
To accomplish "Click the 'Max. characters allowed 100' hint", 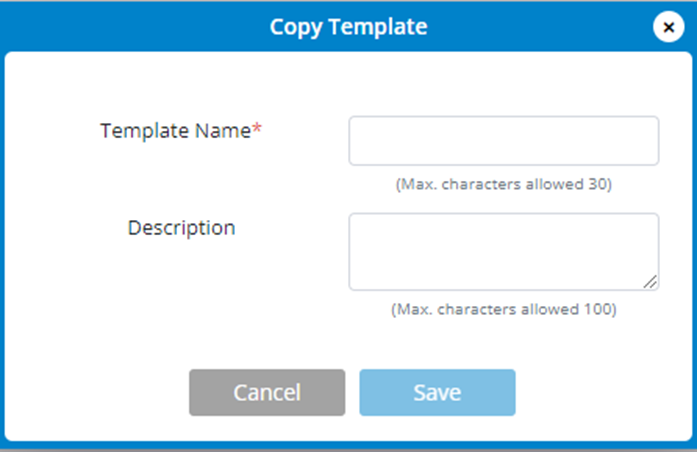I will [x=503, y=309].
